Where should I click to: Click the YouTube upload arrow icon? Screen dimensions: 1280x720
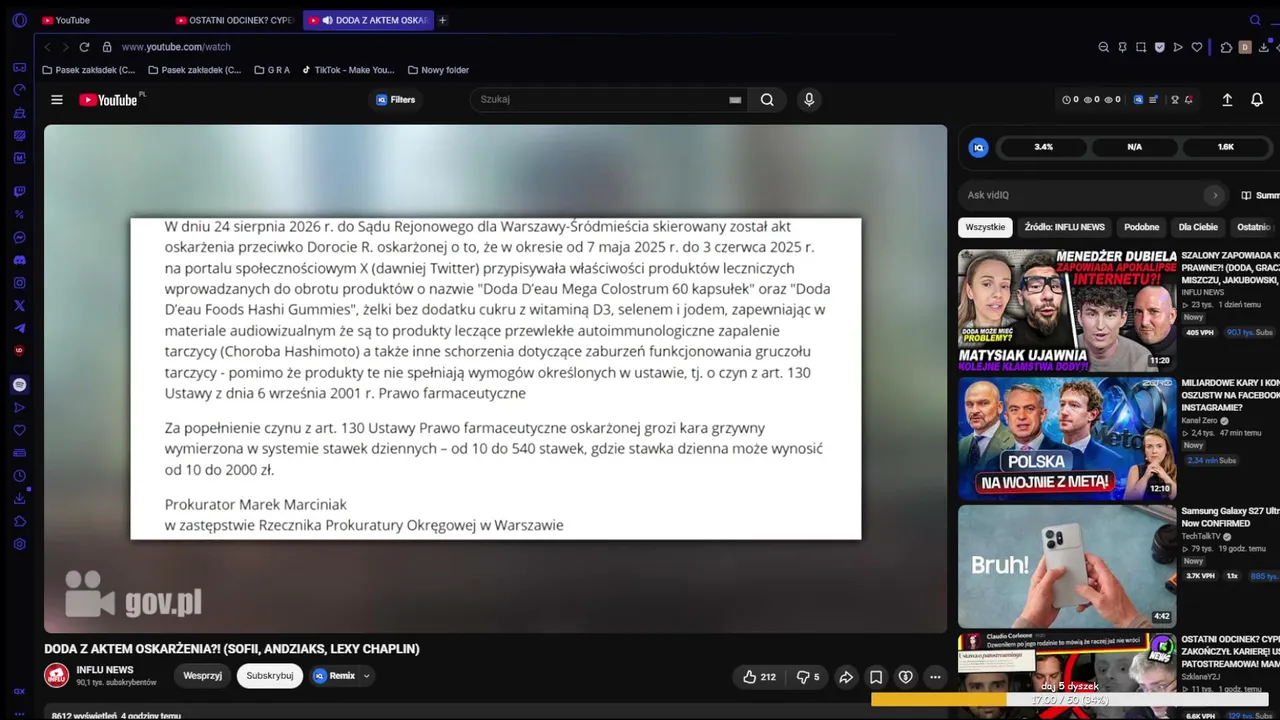click(1227, 100)
